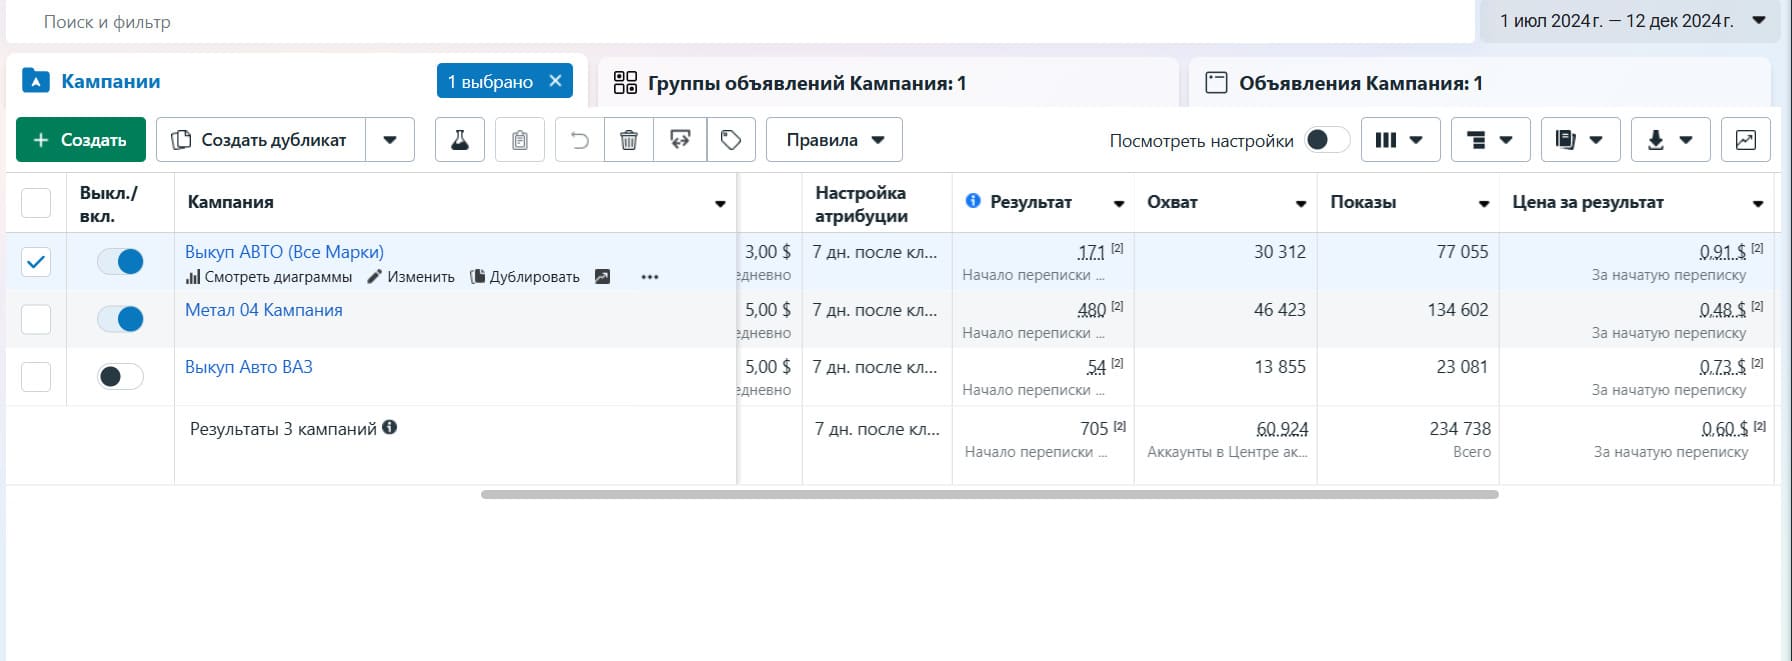Turn off the Метал 04 Кампания toggle
This screenshot has height=661, width=1792.
click(121, 319)
